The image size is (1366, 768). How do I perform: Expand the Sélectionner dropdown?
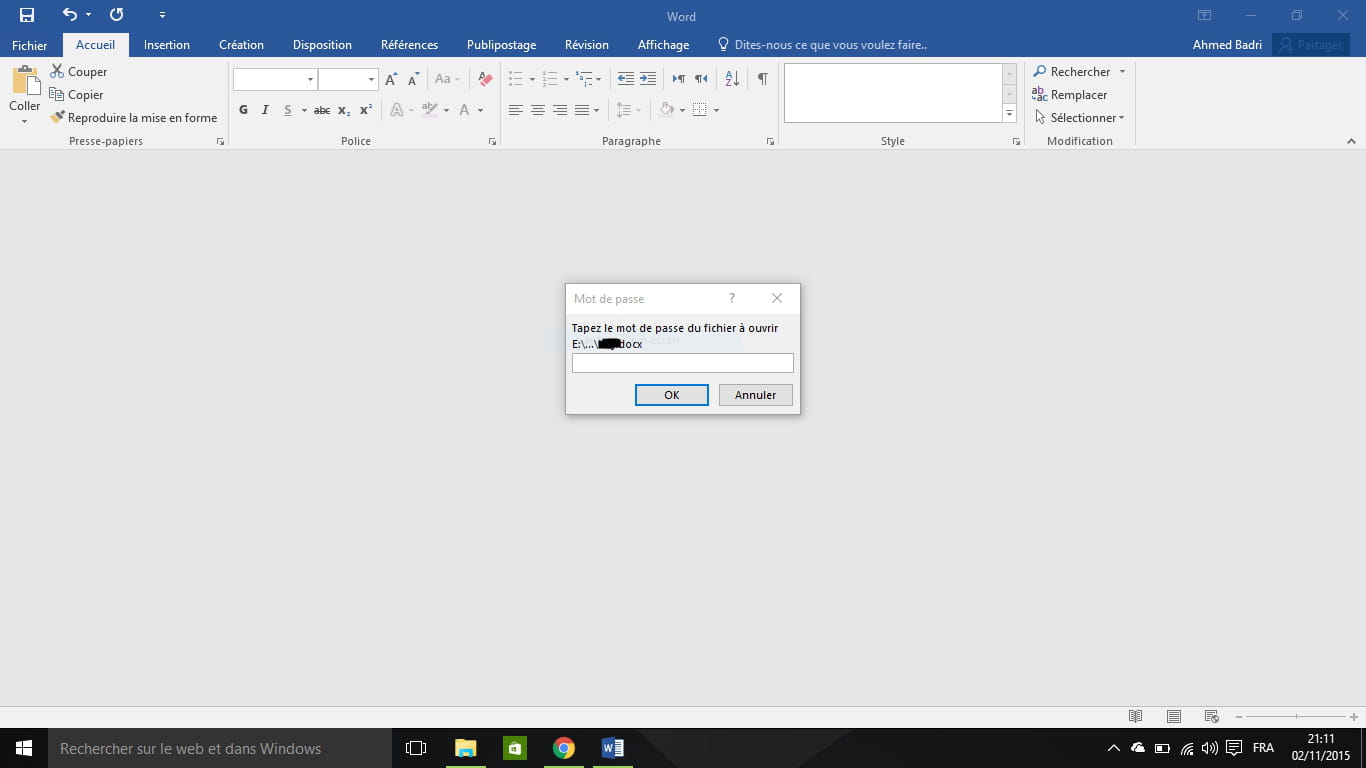pos(1121,118)
